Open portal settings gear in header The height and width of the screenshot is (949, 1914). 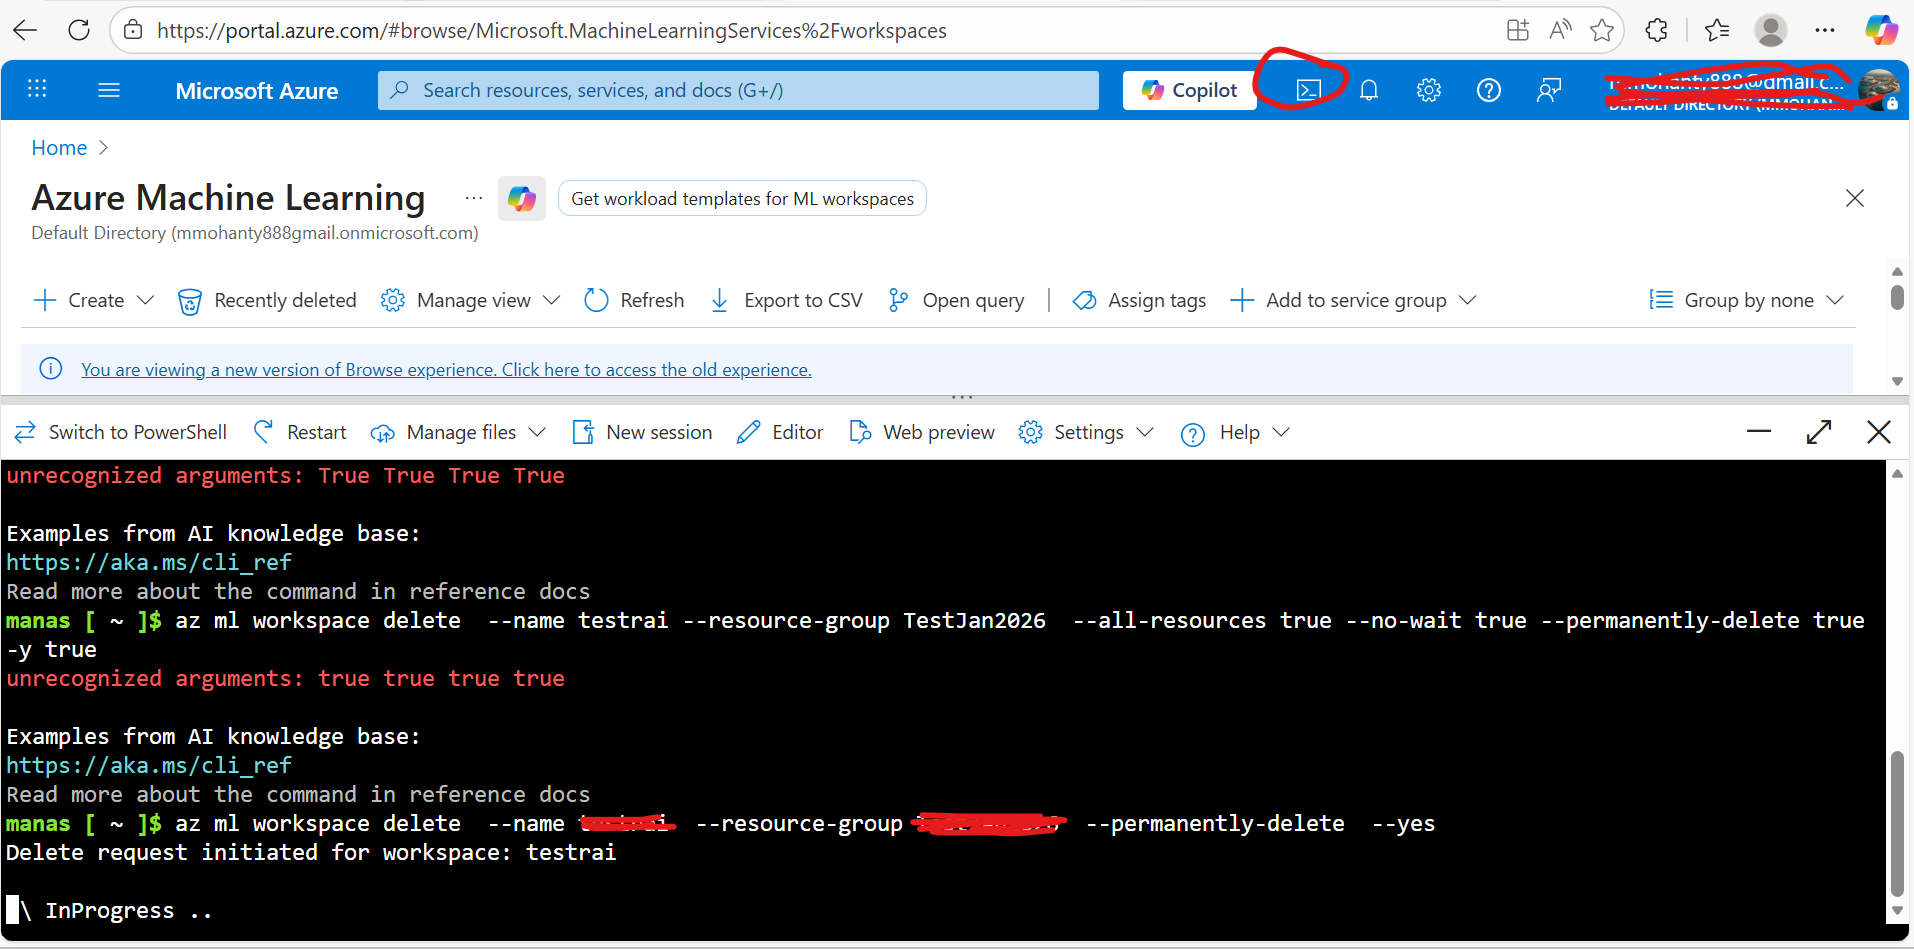[x=1429, y=90]
